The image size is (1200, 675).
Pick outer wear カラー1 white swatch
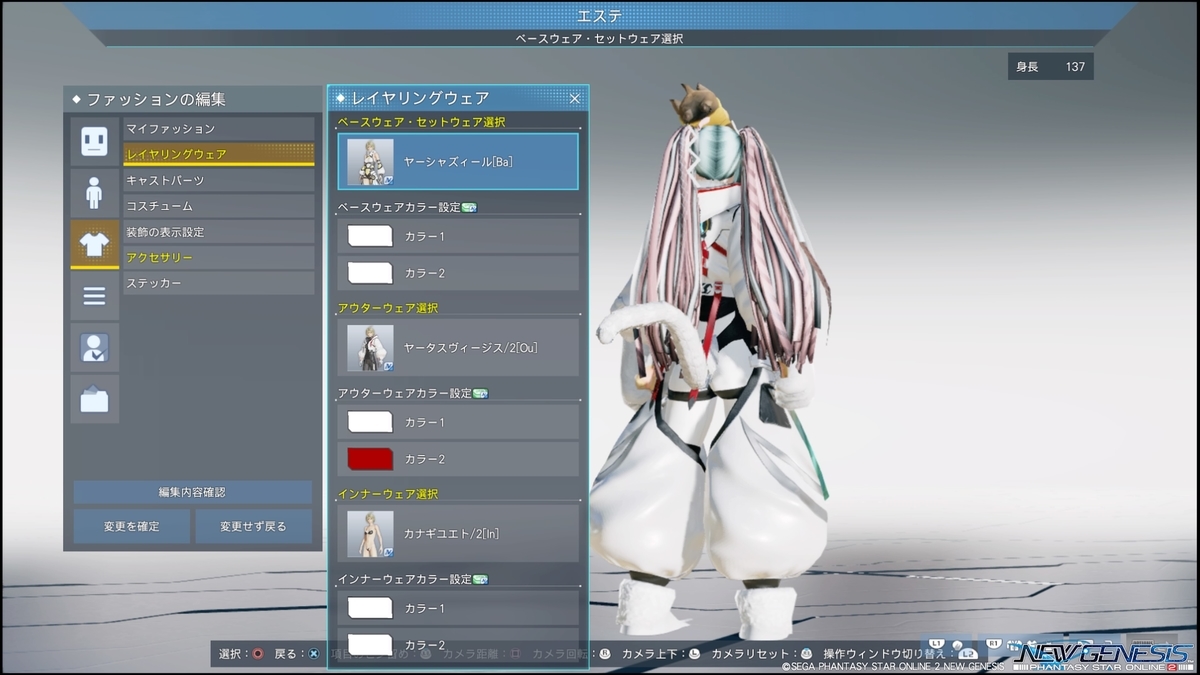coord(370,422)
